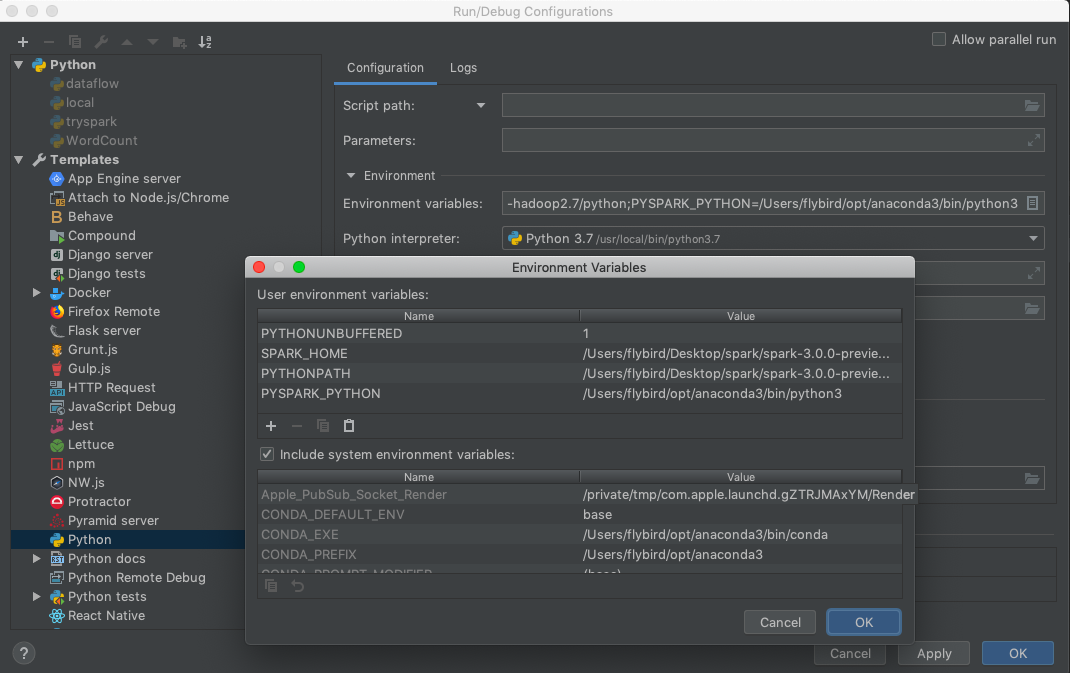
Task: Select the tryspark Python configuration
Action: pyautogui.click(x=83, y=122)
